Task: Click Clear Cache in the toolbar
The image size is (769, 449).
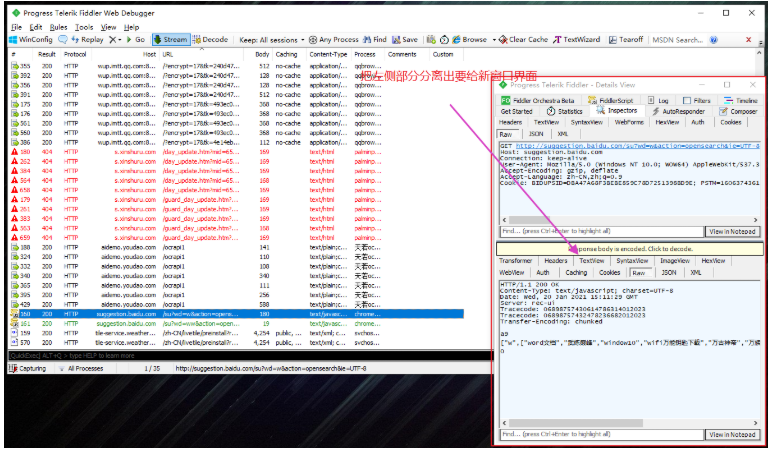Action: (x=523, y=40)
